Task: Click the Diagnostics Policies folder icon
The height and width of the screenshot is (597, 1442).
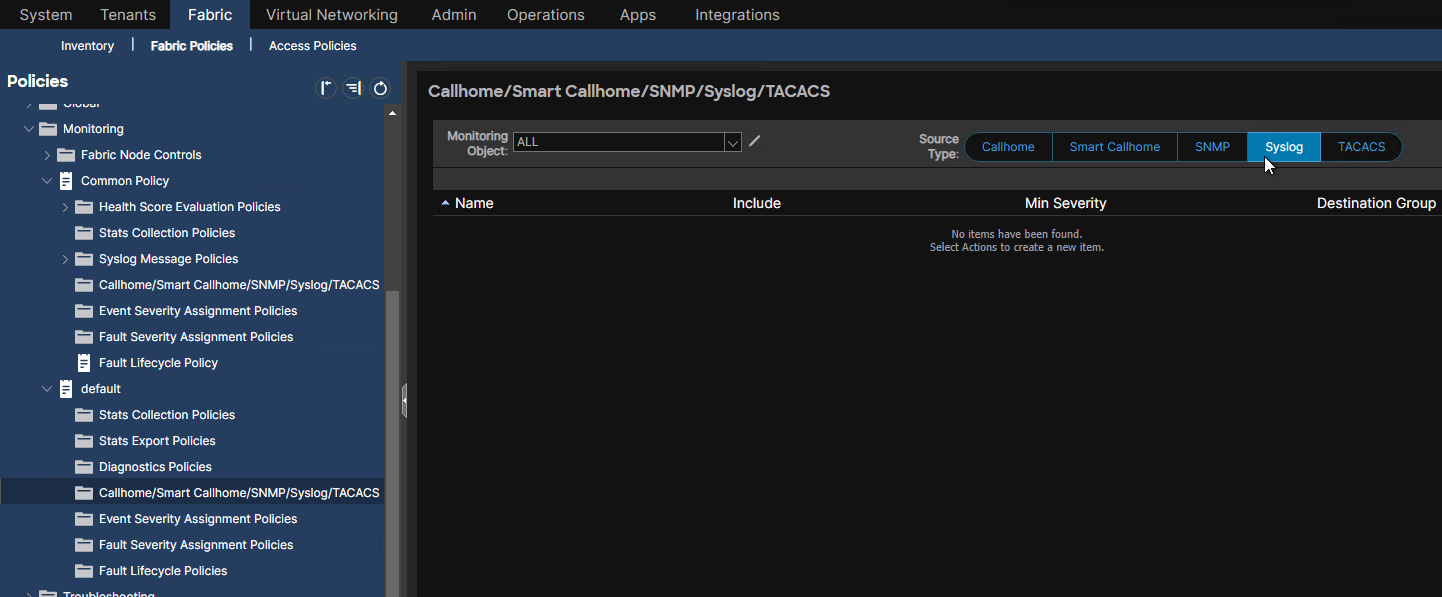Action: click(x=84, y=467)
